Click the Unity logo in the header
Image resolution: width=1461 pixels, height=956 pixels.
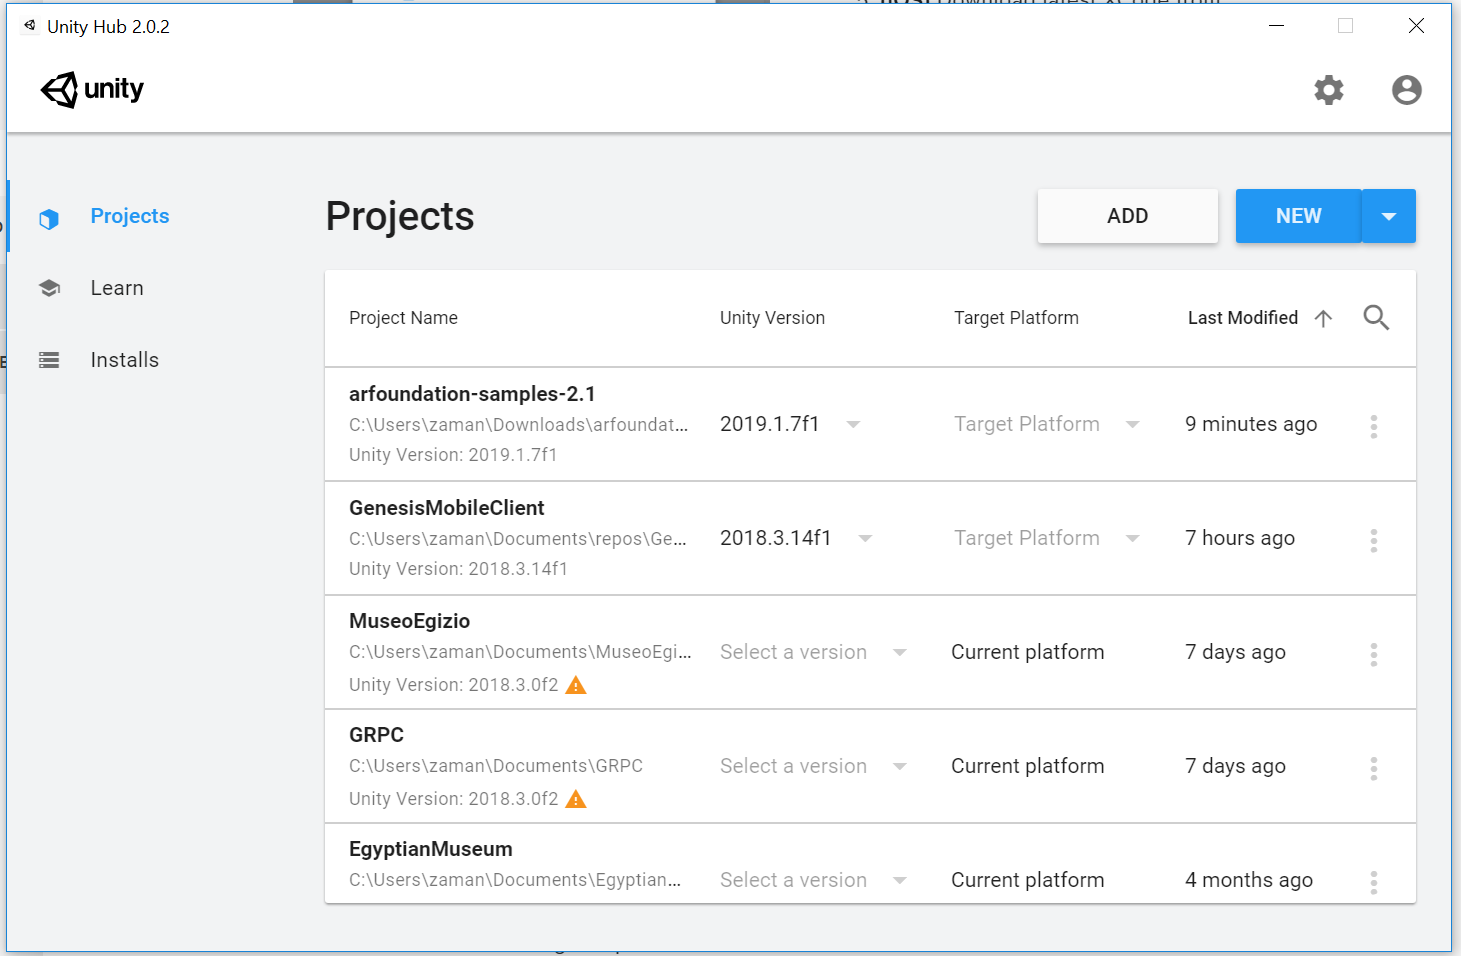[92, 90]
